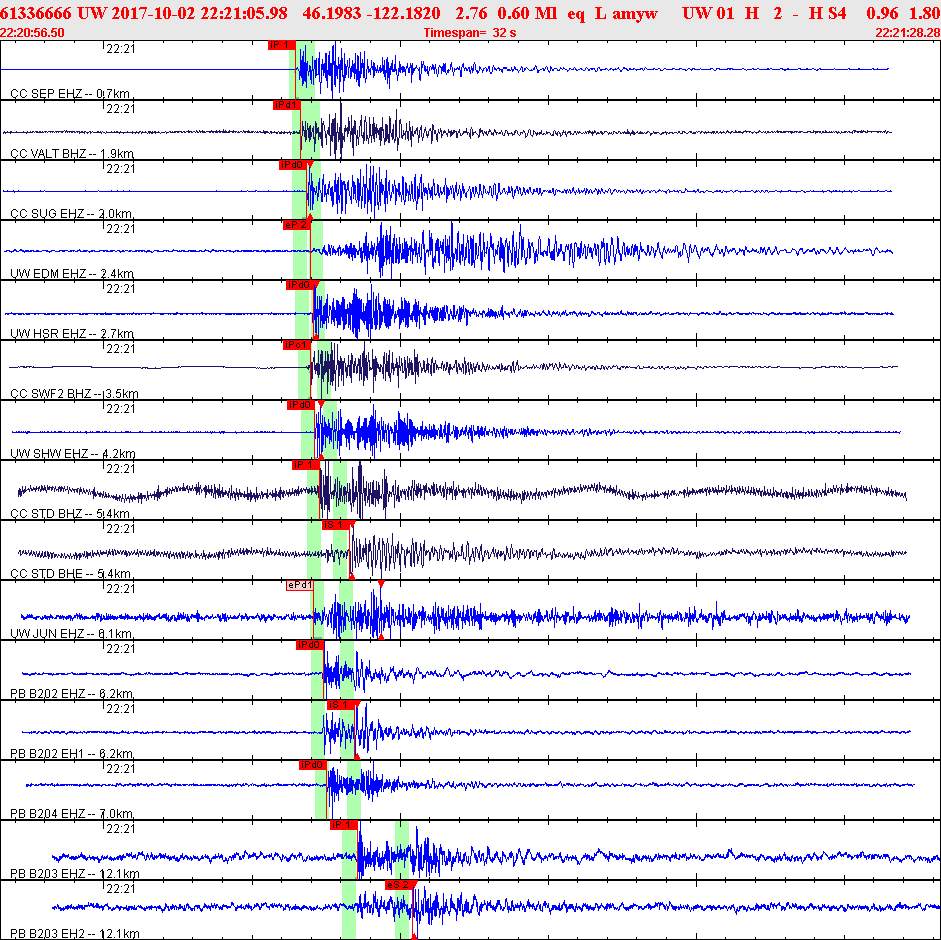
Task: Click the 'PB B203 EHZ -- 12.1km' channel label
Action: (x=75, y=874)
